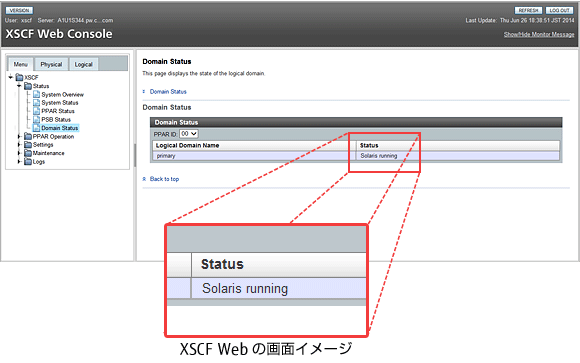Click the System Overview page icon

coord(36,94)
